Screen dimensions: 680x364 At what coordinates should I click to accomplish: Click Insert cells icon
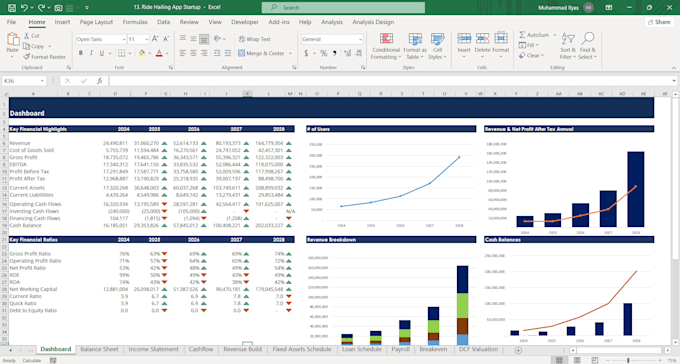[x=464, y=39]
